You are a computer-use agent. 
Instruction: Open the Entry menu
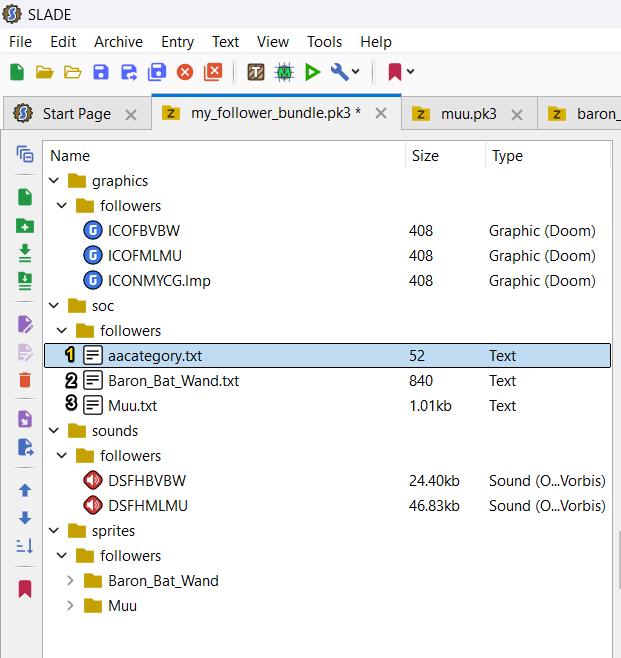tap(177, 42)
